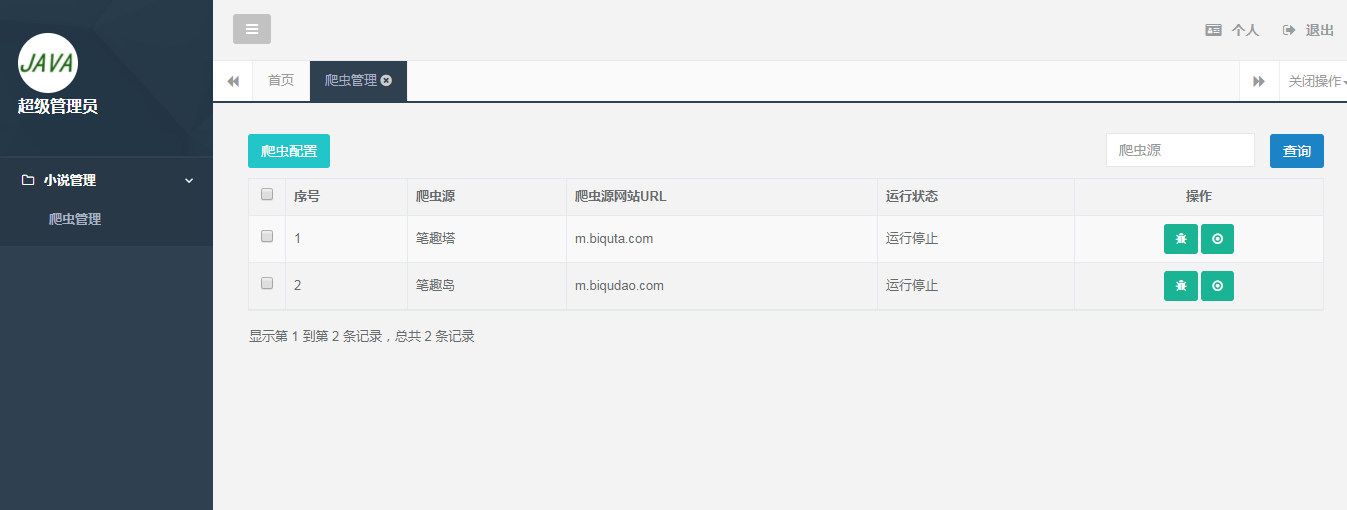Click the JAVA logo avatar
Viewport: 1347px width, 510px height.
click(48, 63)
